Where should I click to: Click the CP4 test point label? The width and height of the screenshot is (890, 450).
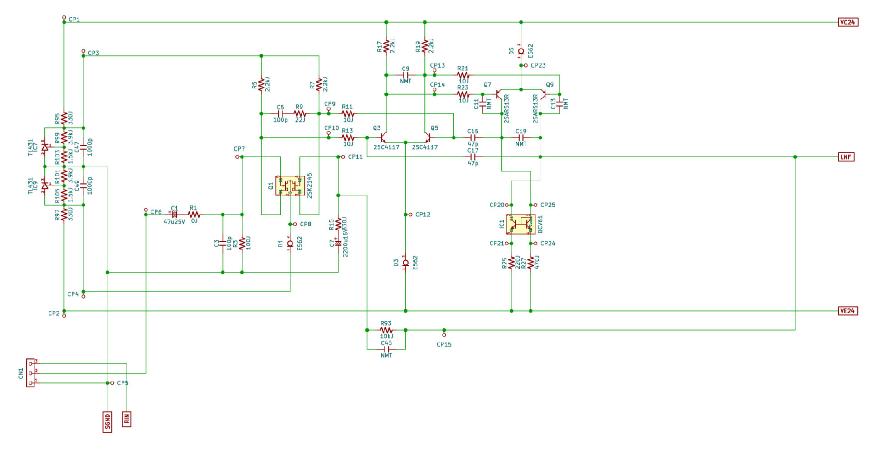point(73,294)
